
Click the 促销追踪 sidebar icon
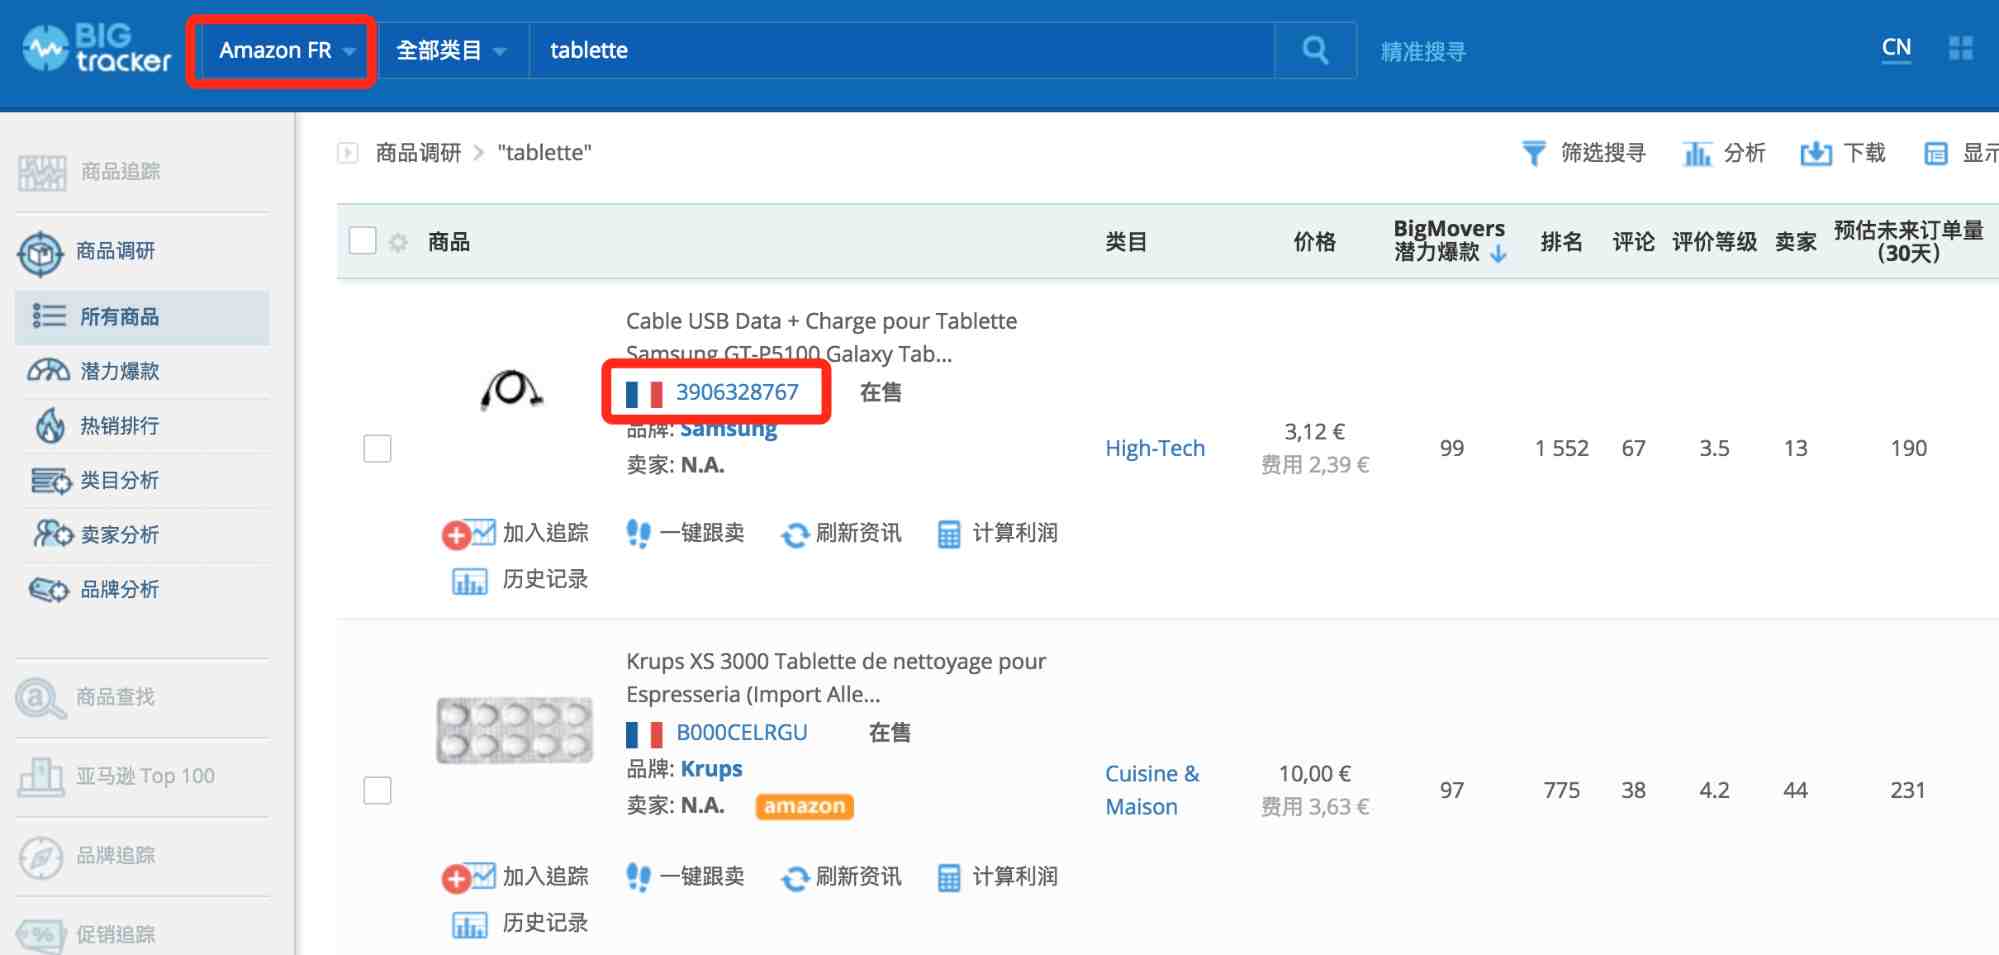(40, 935)
